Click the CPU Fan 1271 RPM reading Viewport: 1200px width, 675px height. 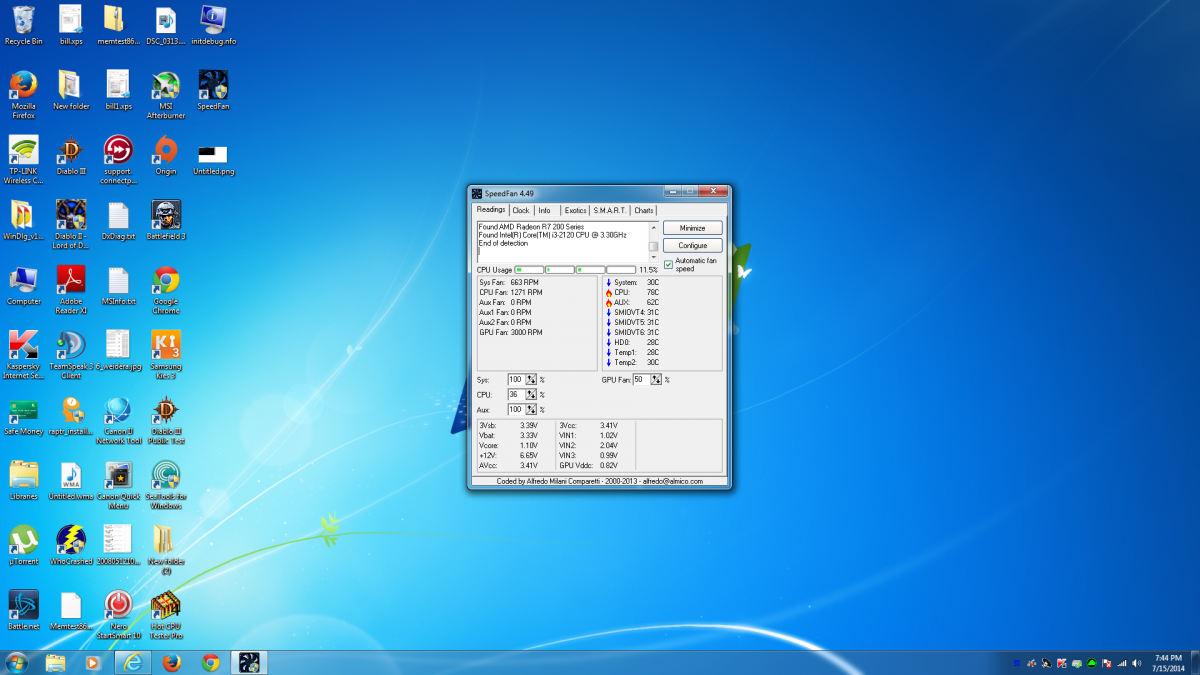510,292
